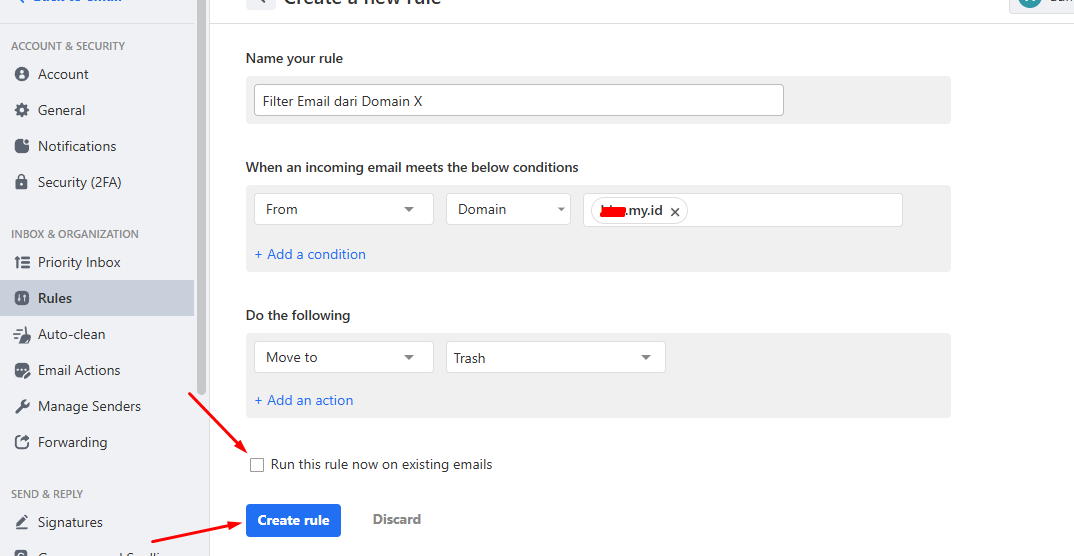Enable Run this rule on existing emails
Viewport: 1074px width, 556px height.
pos(258,465)
